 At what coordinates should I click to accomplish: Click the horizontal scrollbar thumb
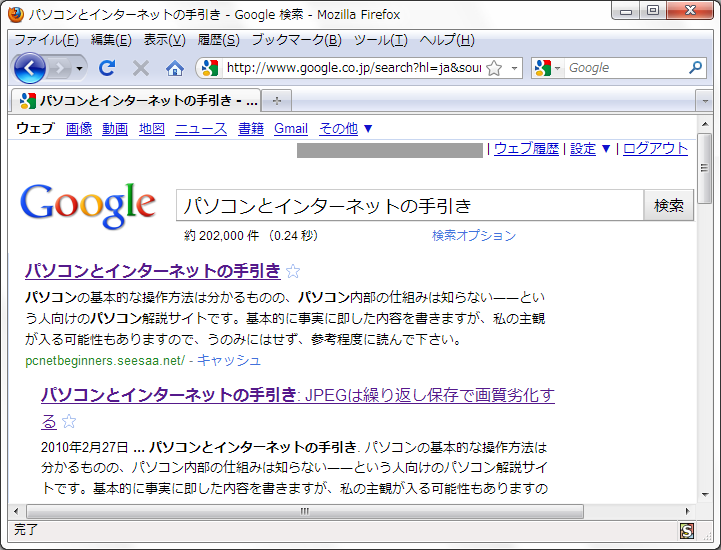(305, 511)
